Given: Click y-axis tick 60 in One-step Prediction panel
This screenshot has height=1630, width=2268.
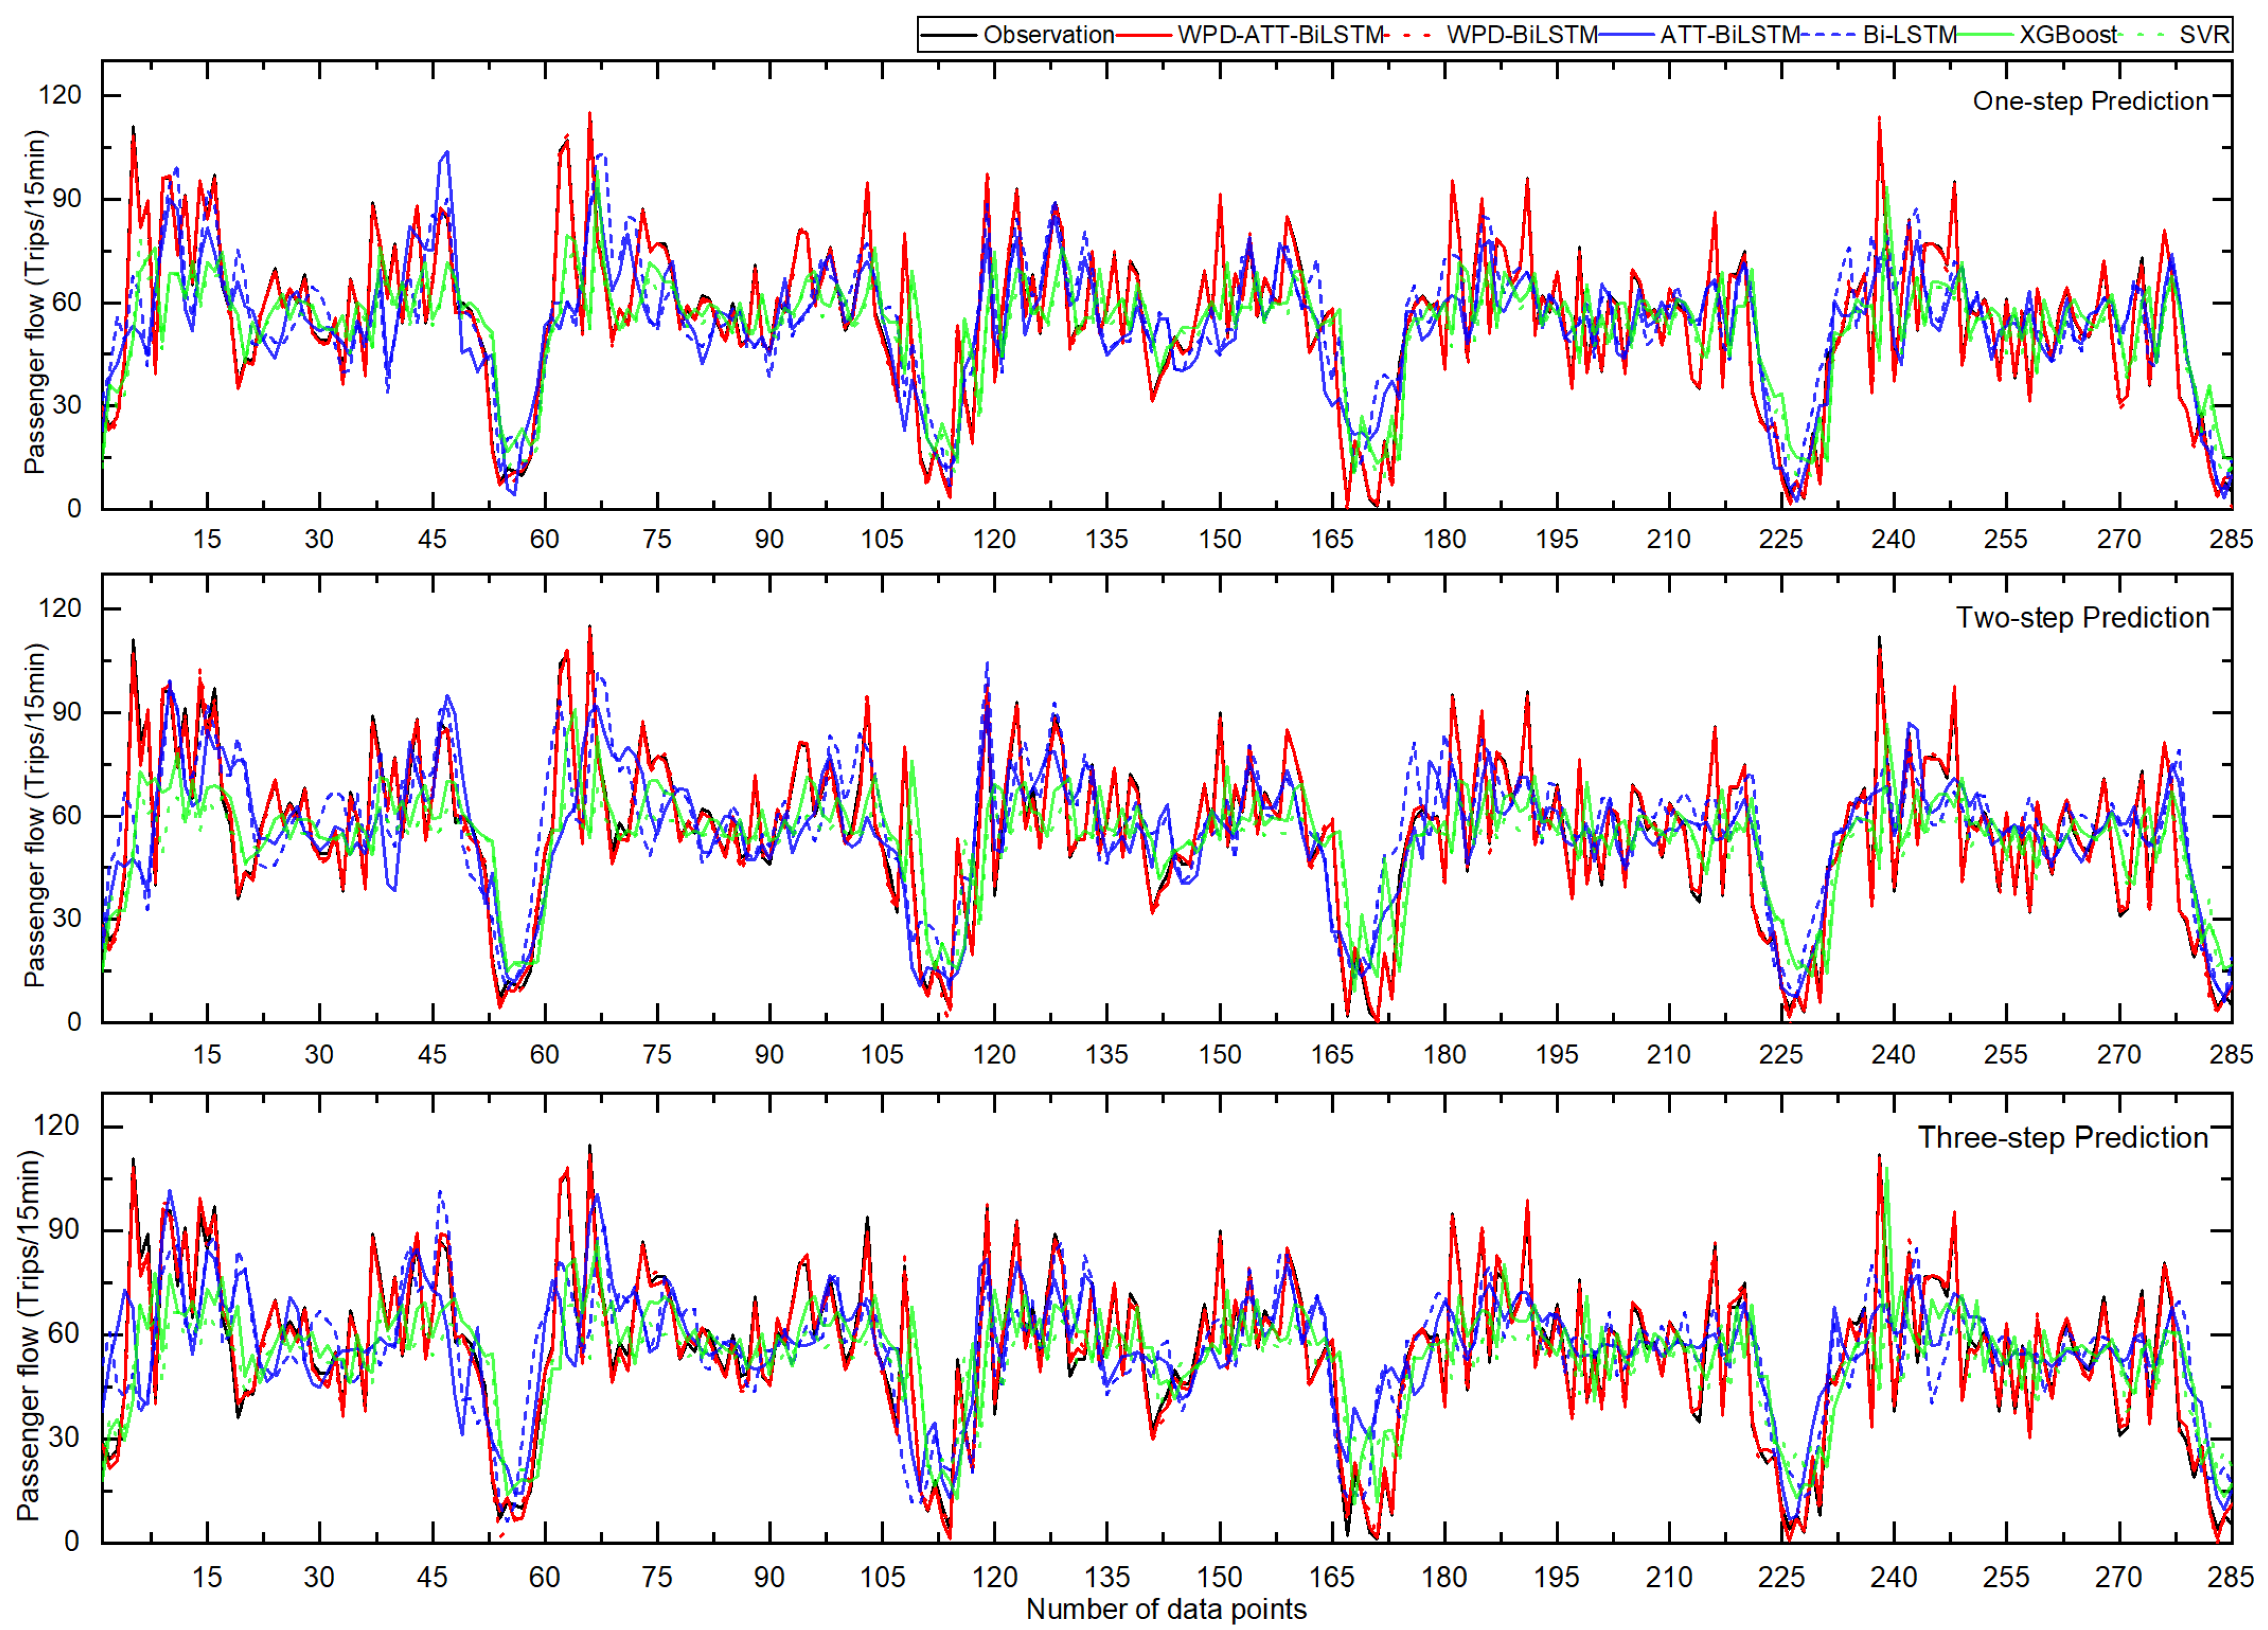Looking at the screenshot, I should click(x=67, y=302).
